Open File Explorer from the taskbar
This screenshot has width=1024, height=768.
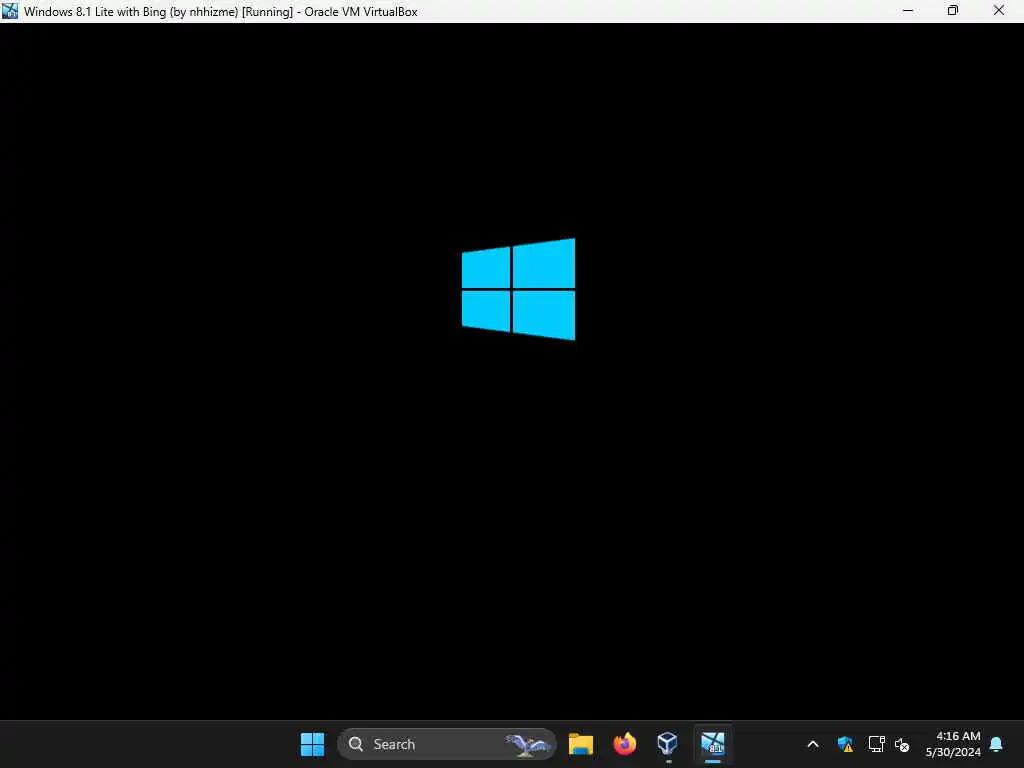581,744
